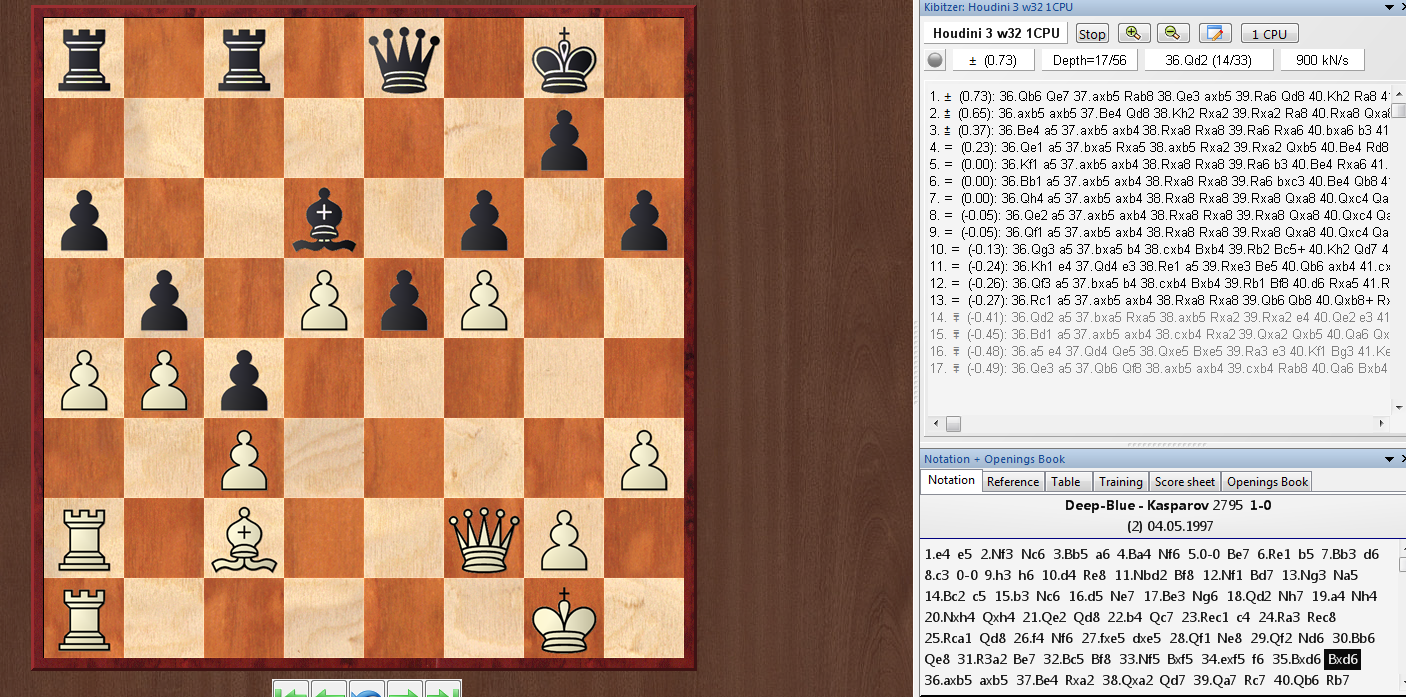The image size is (1406, 697).
Task: Open the Kibitzer pane dropdown arrow
Action: [x=1387, y=8]
